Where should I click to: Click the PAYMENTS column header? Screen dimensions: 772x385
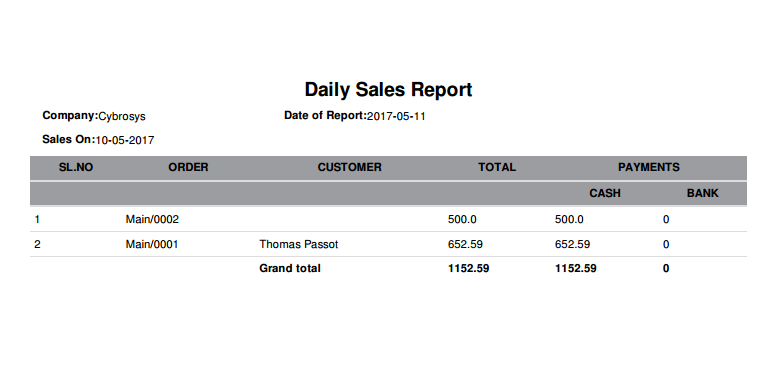(648, 167)
